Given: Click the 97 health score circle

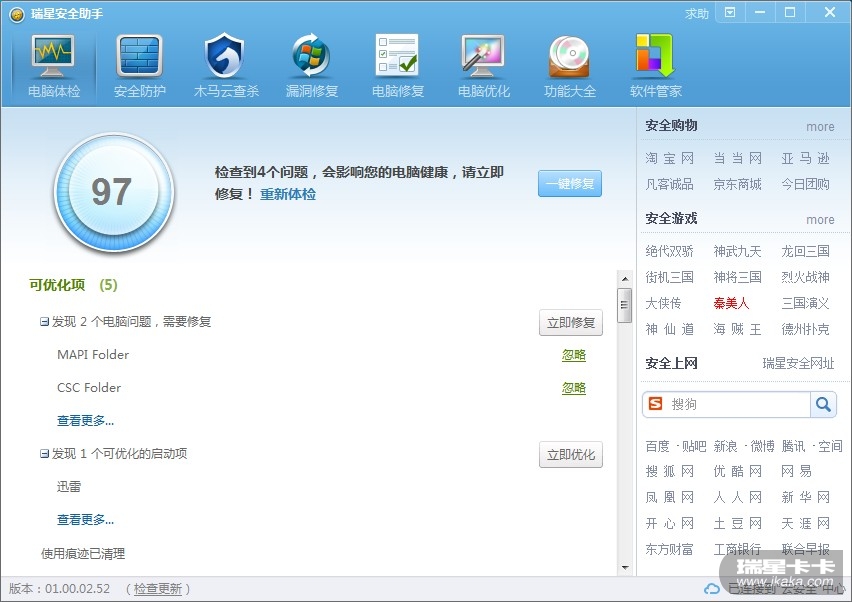Looking at the screenshot, I should coord(114,192).
